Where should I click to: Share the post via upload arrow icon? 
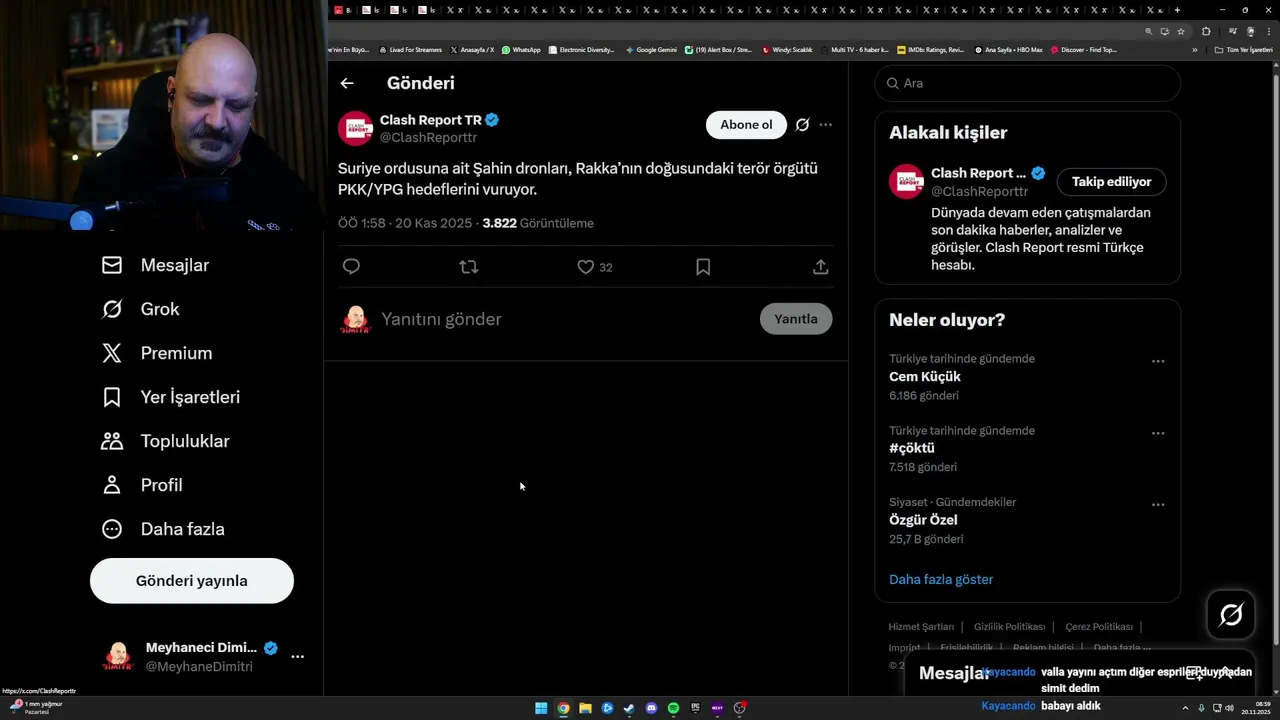tap(820, 267)
